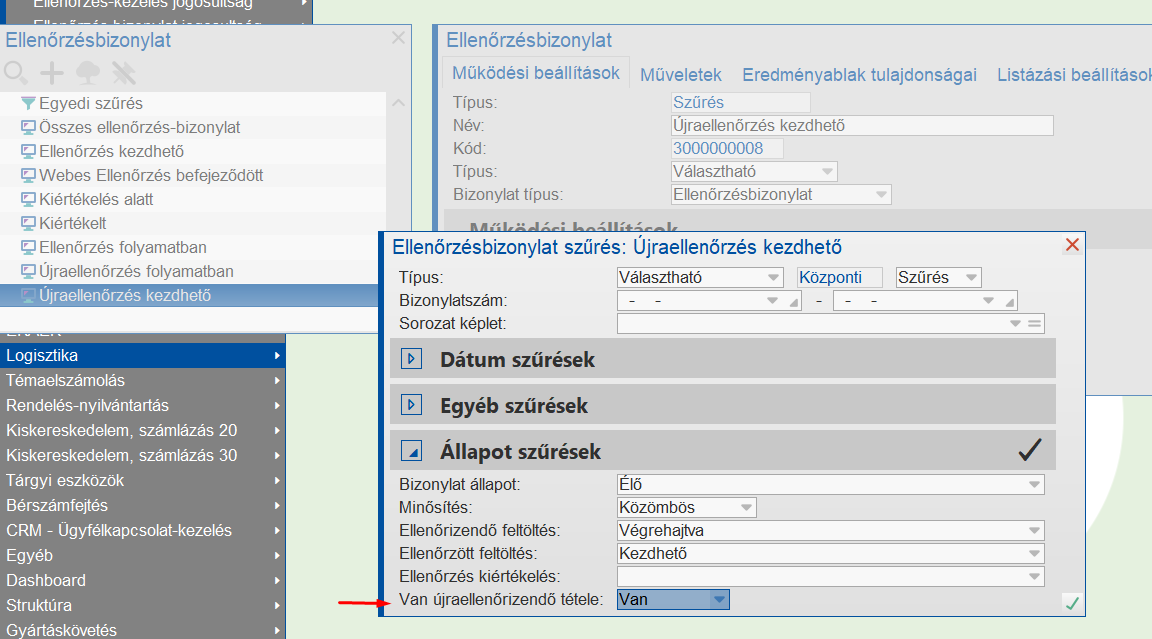Open Rendelés-nyilvántartás menu
The width and height of the screenshot is (1152, 639).
(x=143, y=405)
